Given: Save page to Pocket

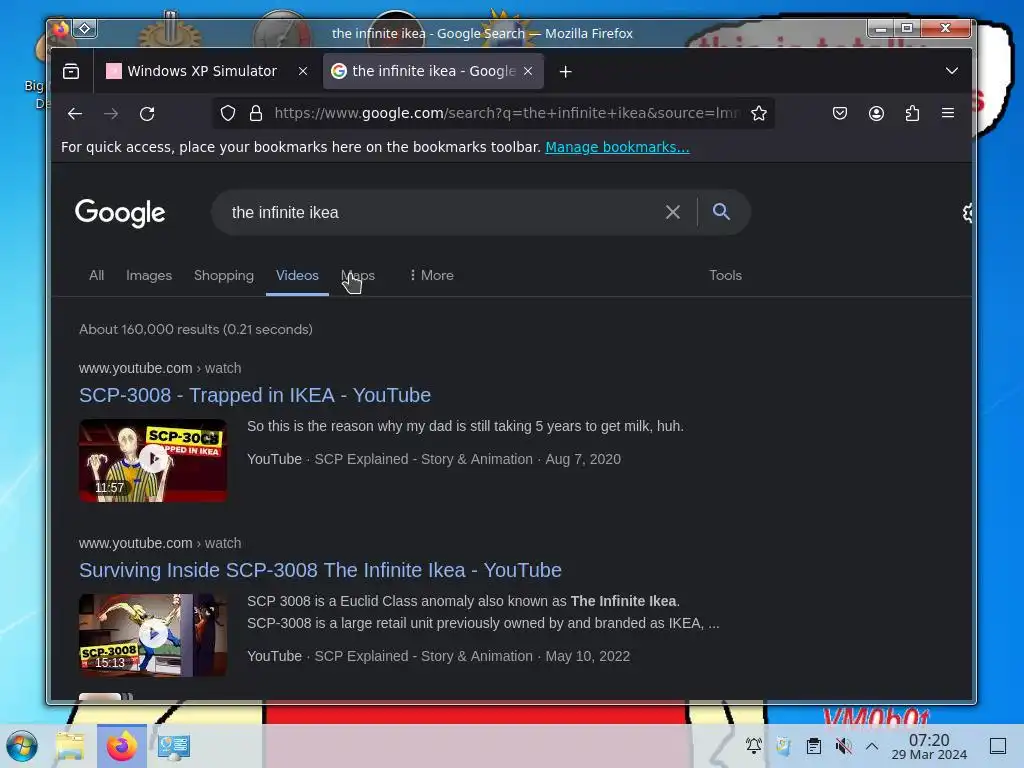Looking at the screenshot, I should (840, 113).
